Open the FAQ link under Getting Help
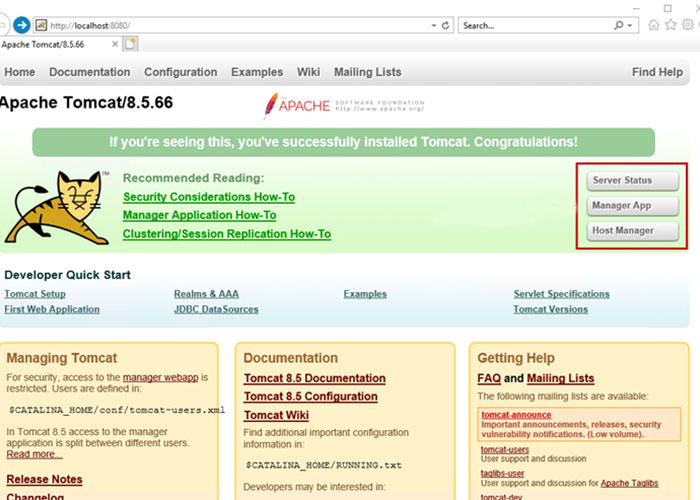Image resolution: width=700 pixels, height=500 pixels. [489, 378]
